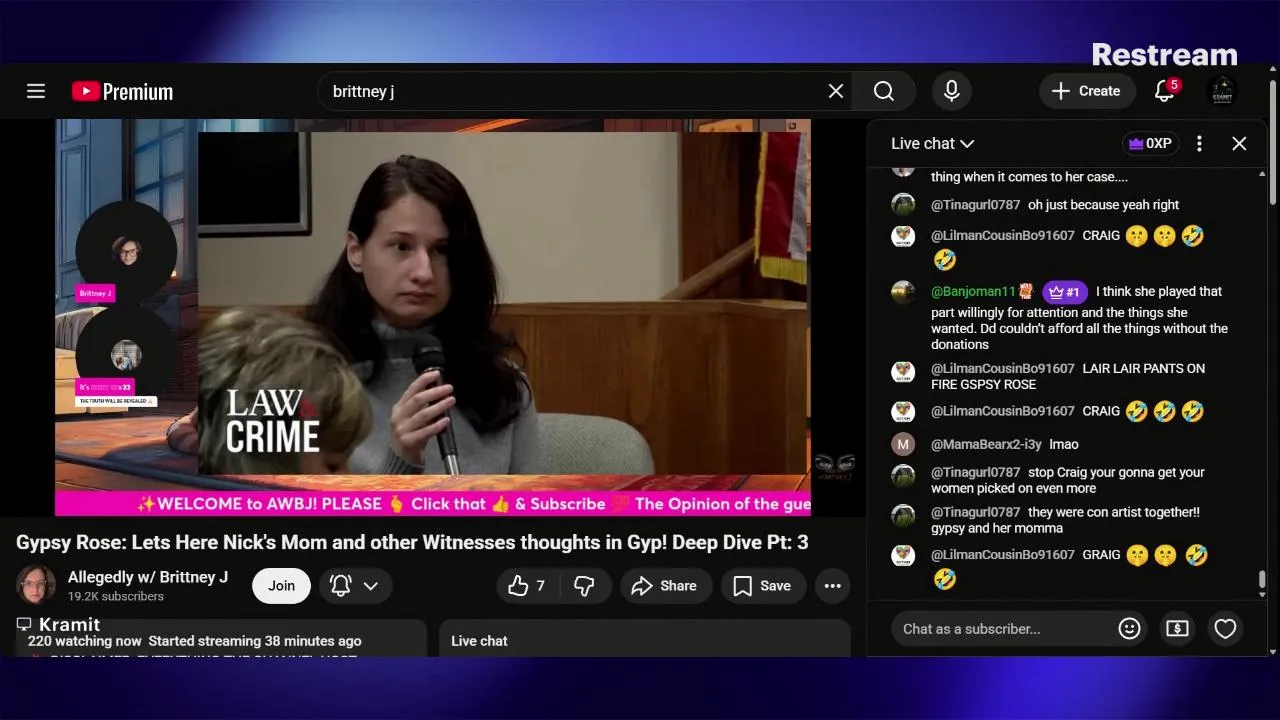Image resolution: width=1280 pixels, height=720 pixels.
Task: Expand notification bell preference dropdown
Action: click(x=355, y=586)
